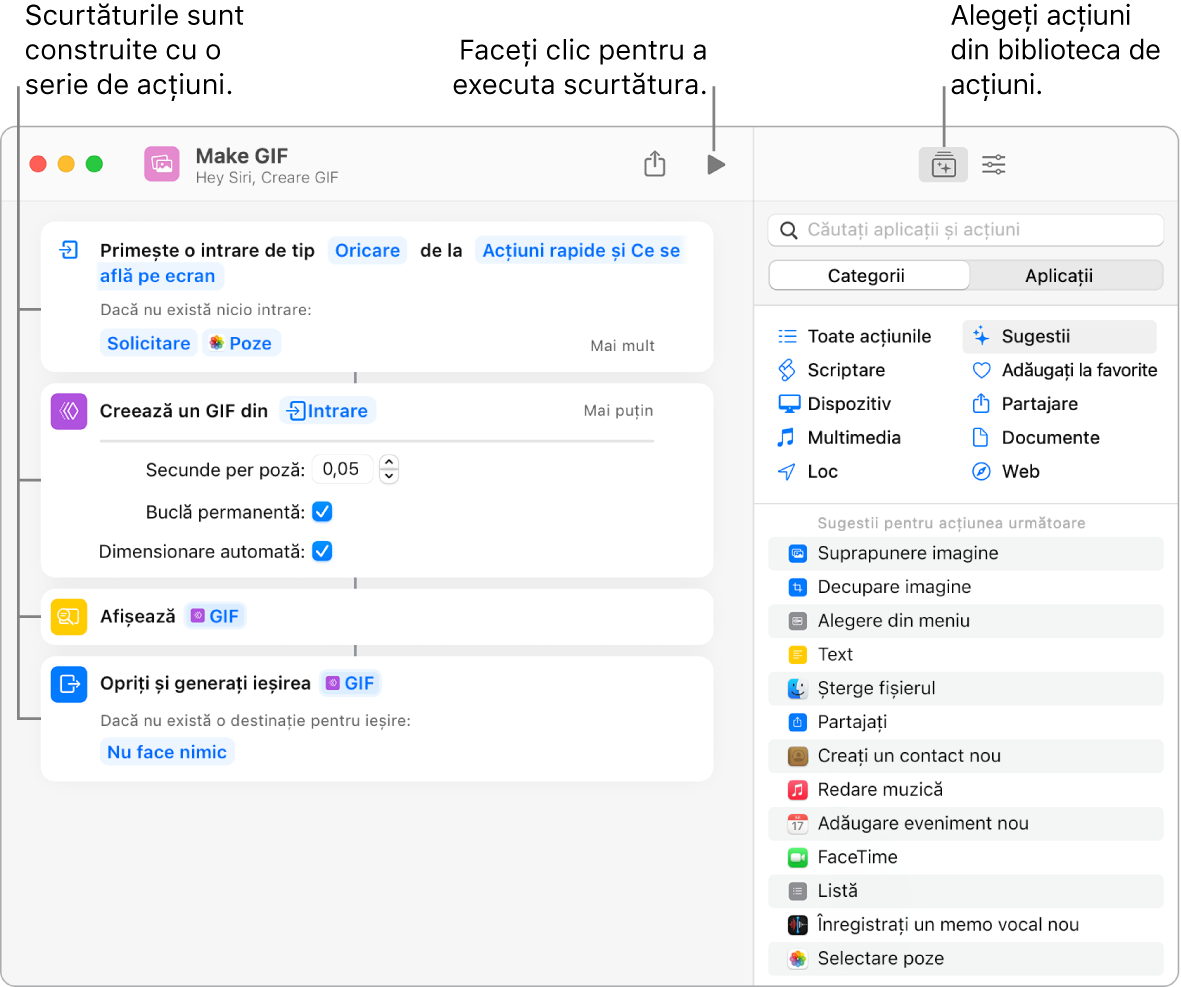1181x987 pixels.
Task: Click the Solicitare token button
Action: tap(149, 343)
